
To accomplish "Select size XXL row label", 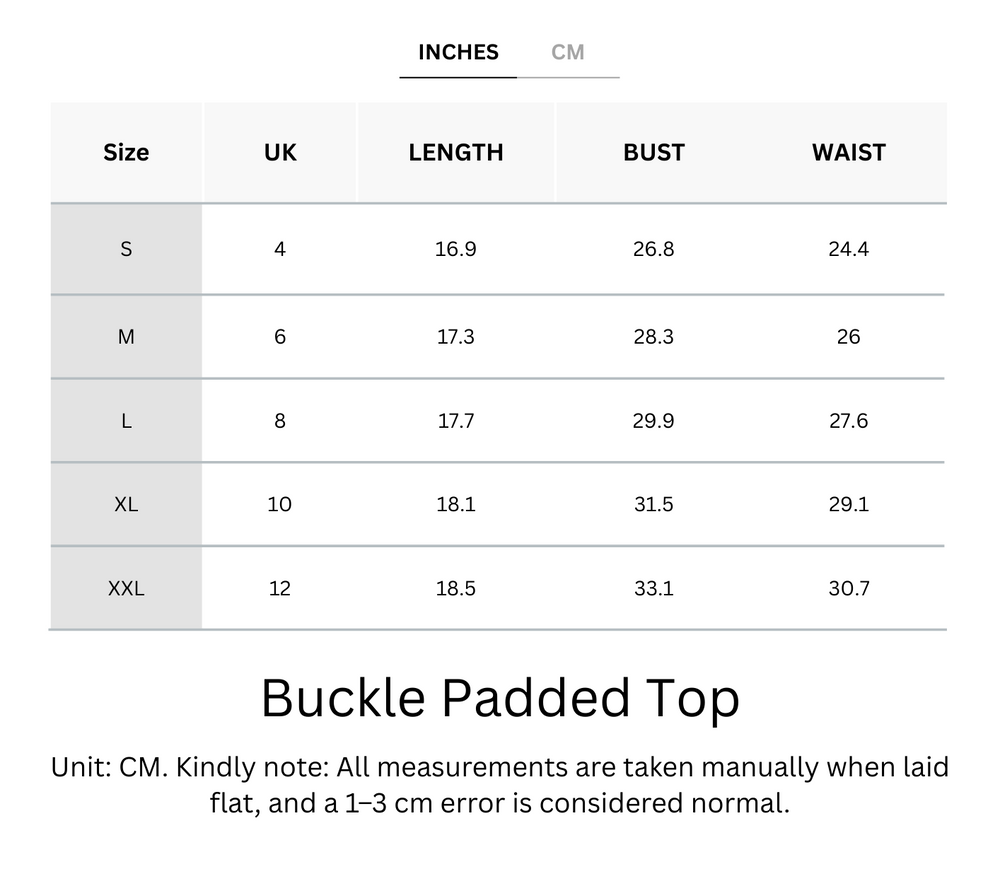I will (x=126, y=588).
